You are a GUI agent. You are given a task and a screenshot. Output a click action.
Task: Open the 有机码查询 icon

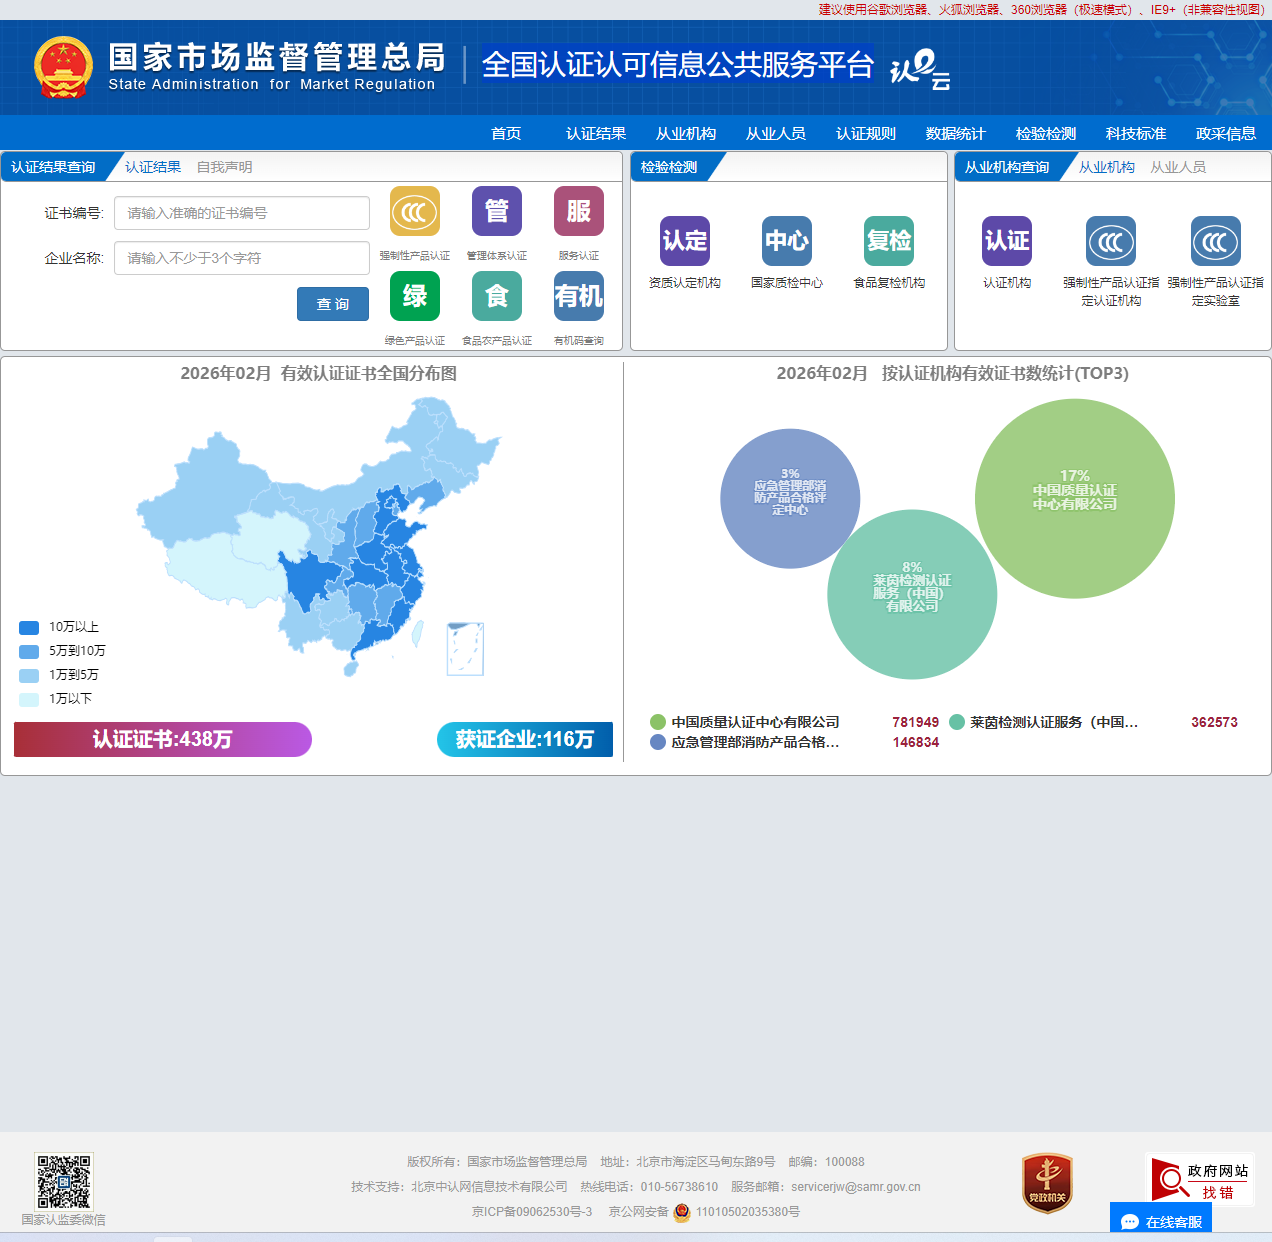578,296
